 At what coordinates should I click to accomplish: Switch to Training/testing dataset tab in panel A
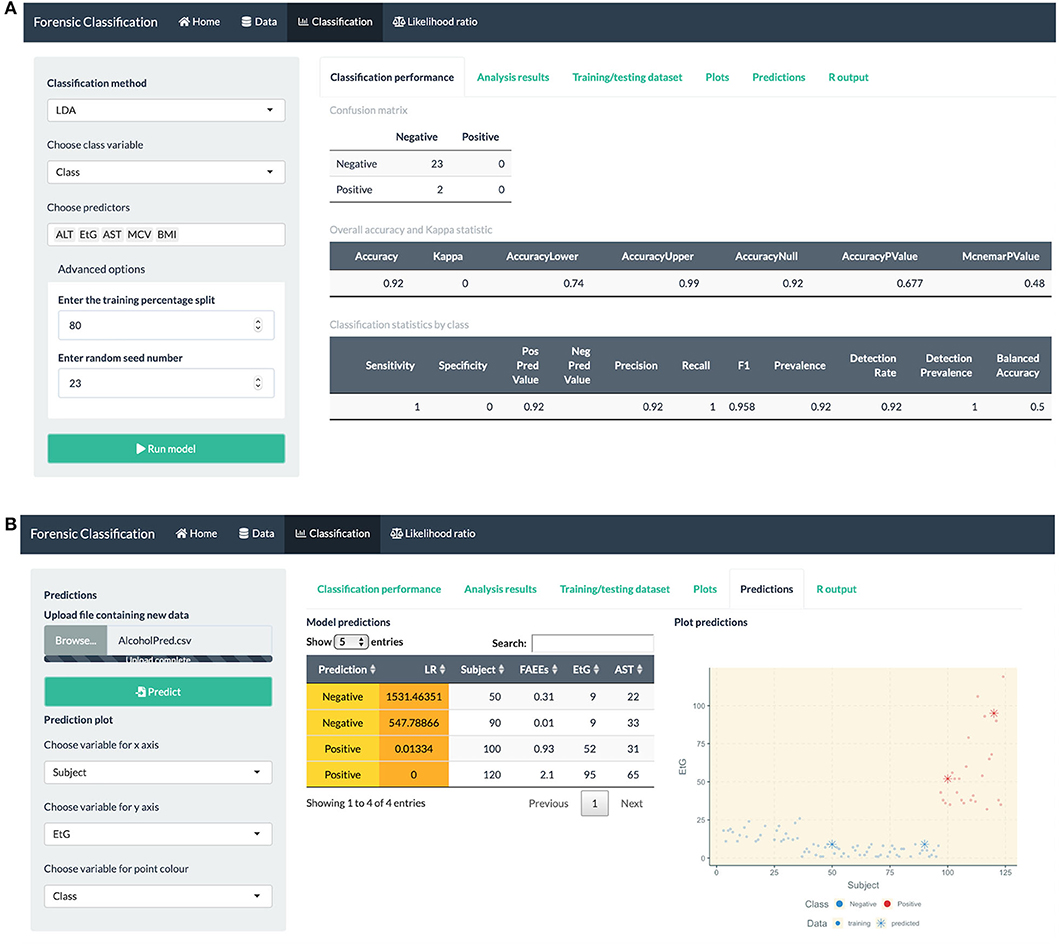coord(627,77)
